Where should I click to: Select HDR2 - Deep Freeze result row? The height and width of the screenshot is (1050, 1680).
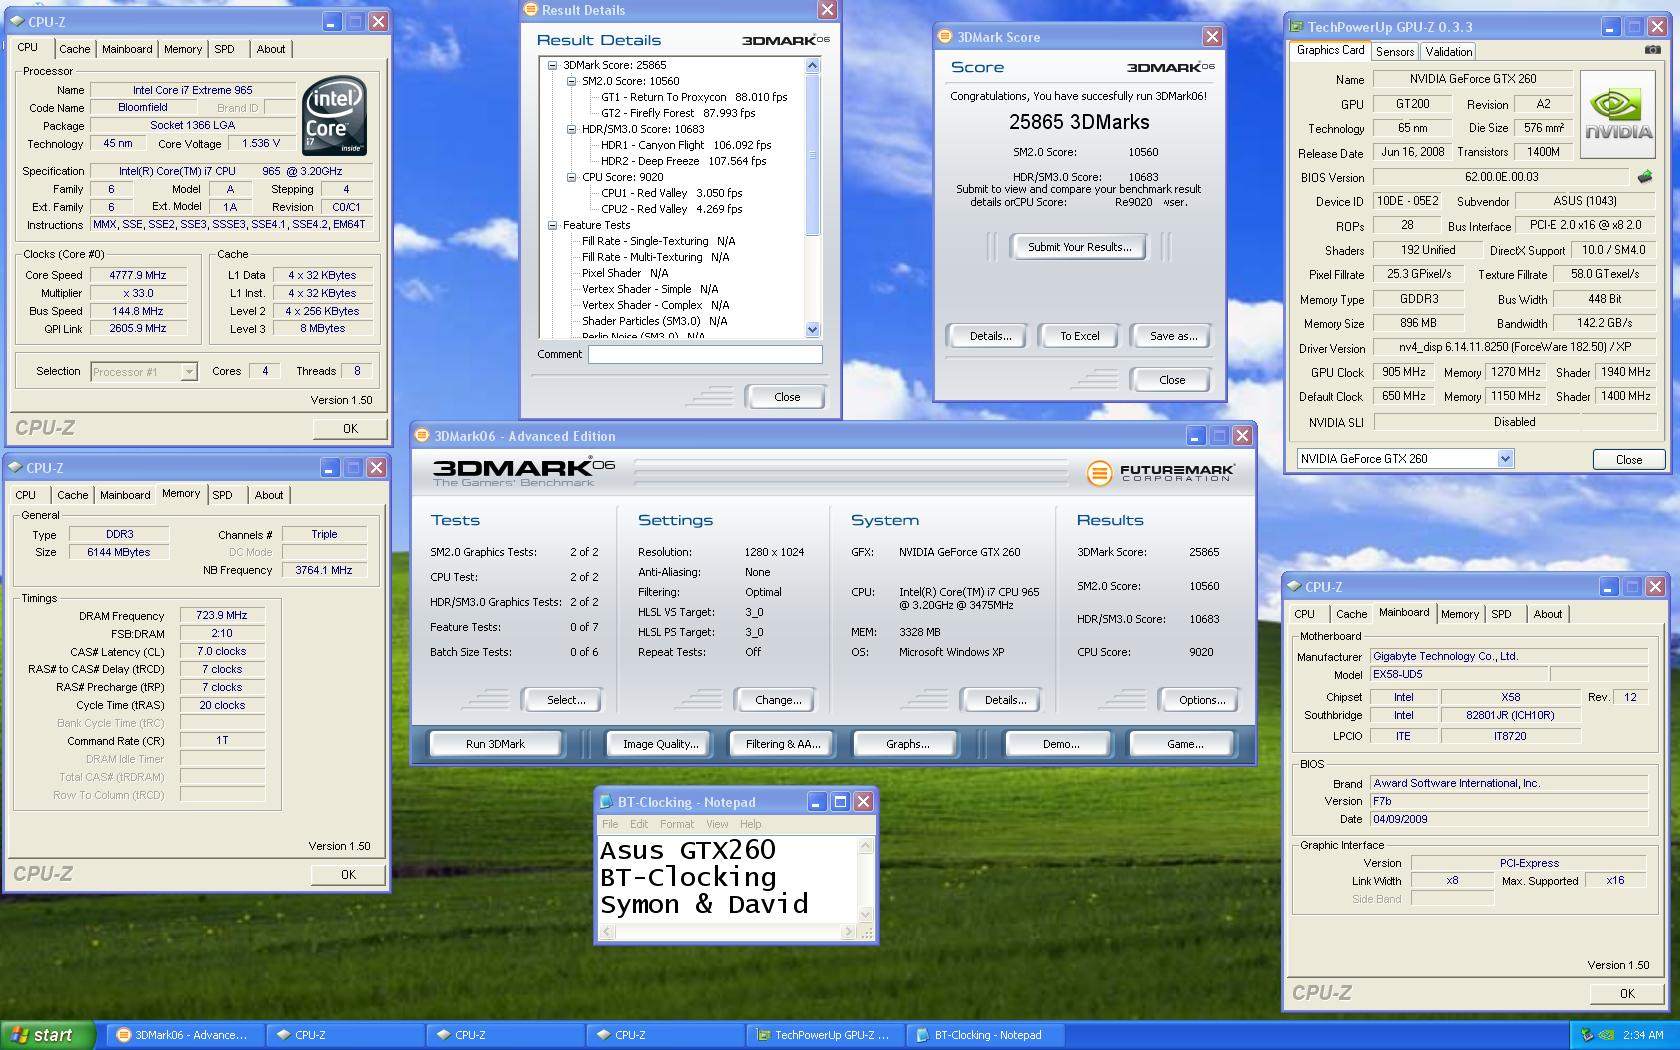683,161
